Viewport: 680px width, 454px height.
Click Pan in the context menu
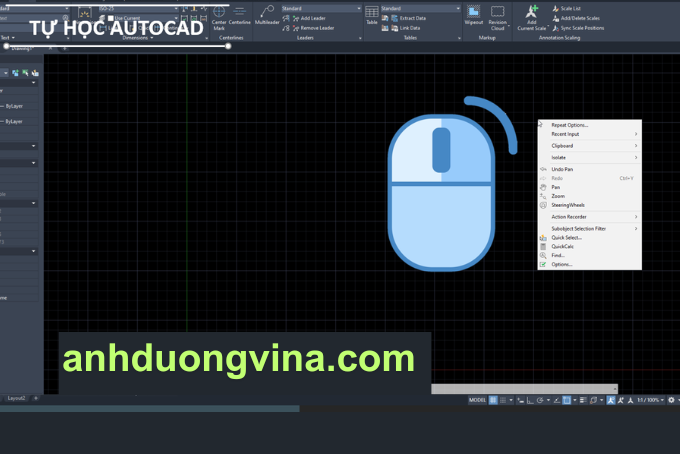(556, 187)
